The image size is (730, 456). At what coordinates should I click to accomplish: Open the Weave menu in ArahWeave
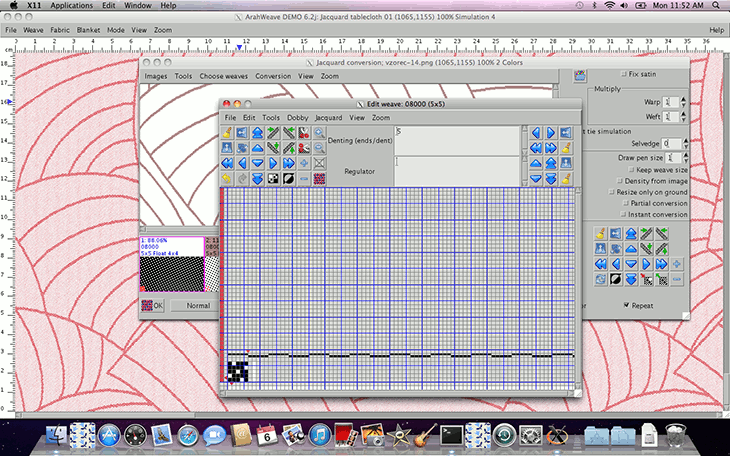[33, 30]
